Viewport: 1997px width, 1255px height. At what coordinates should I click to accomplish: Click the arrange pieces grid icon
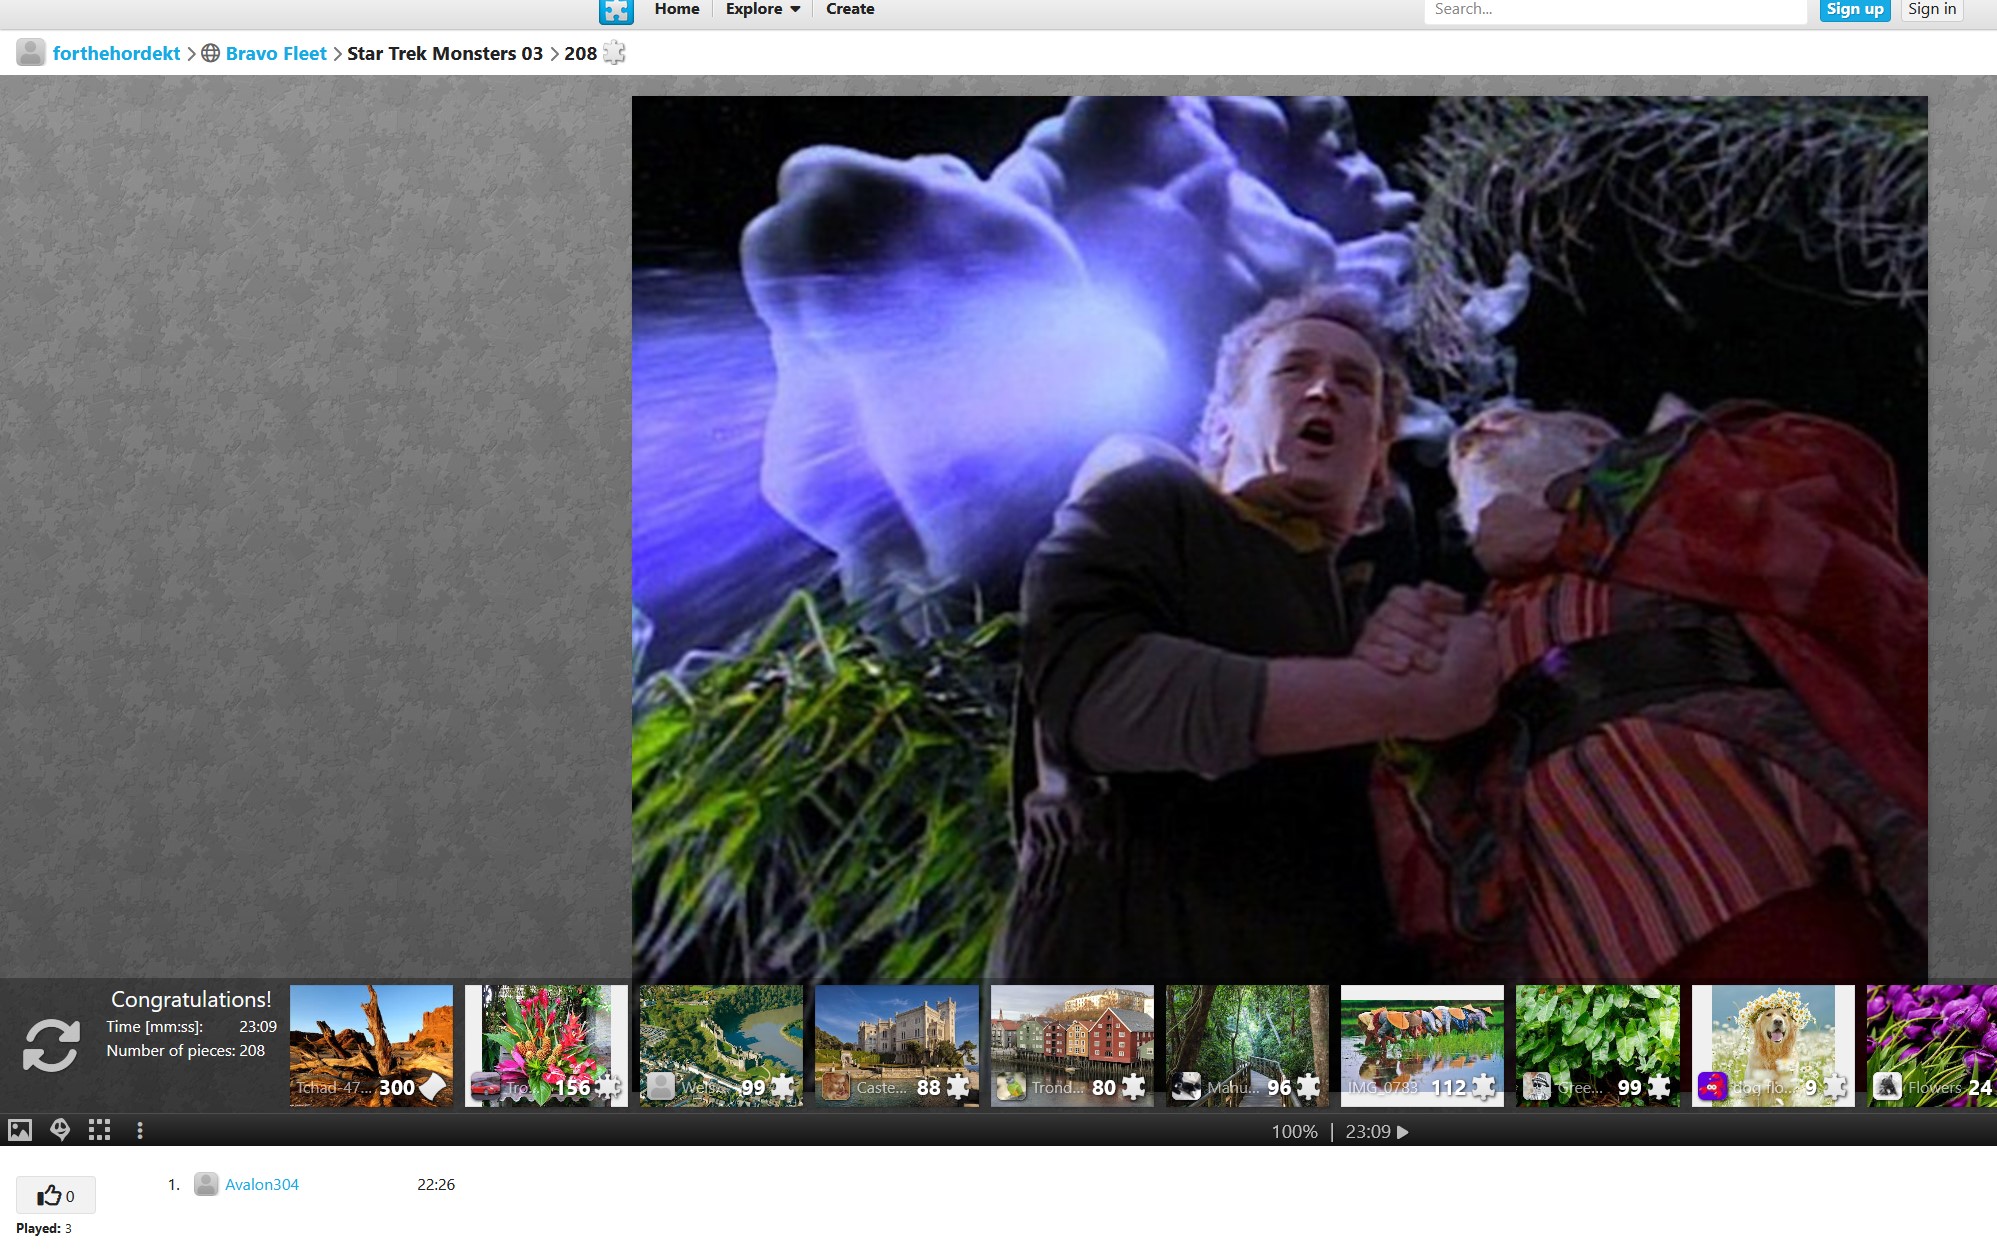pos(99,1130)
